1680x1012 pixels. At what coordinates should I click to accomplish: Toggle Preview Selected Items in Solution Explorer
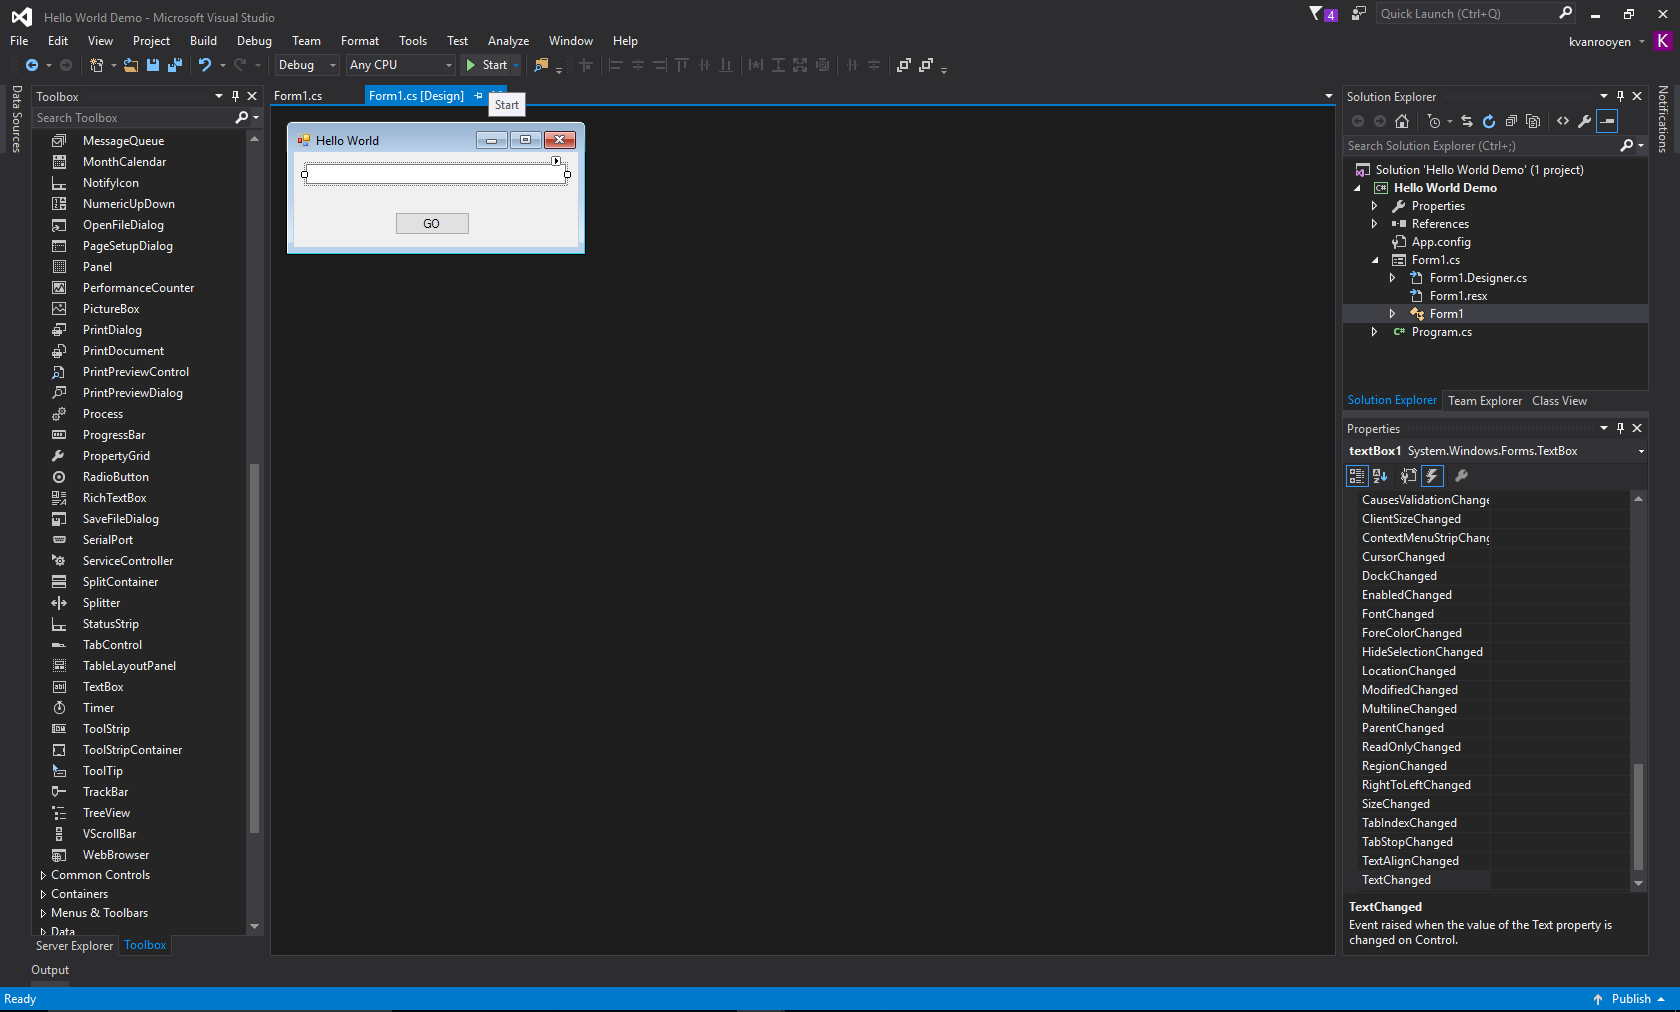pos(1533,121)
